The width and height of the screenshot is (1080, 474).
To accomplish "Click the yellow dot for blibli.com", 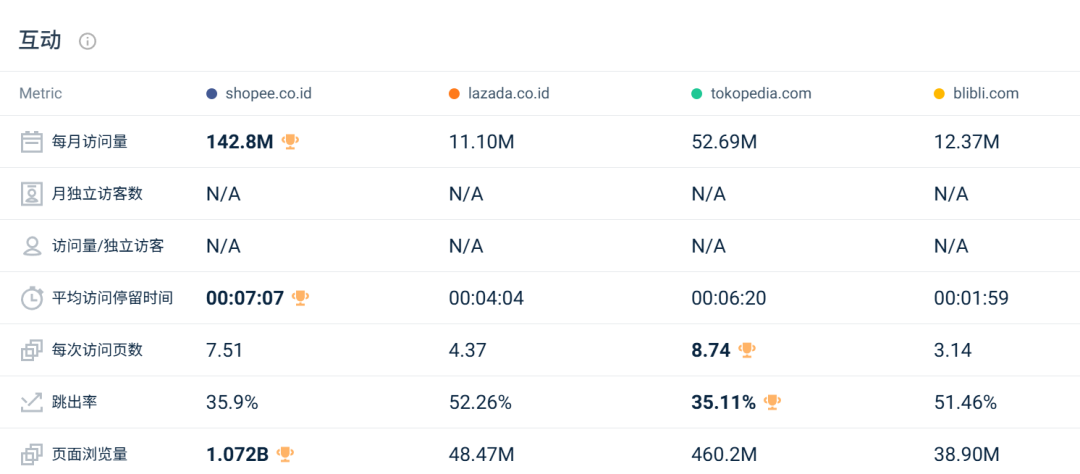I will click(939, 94).
